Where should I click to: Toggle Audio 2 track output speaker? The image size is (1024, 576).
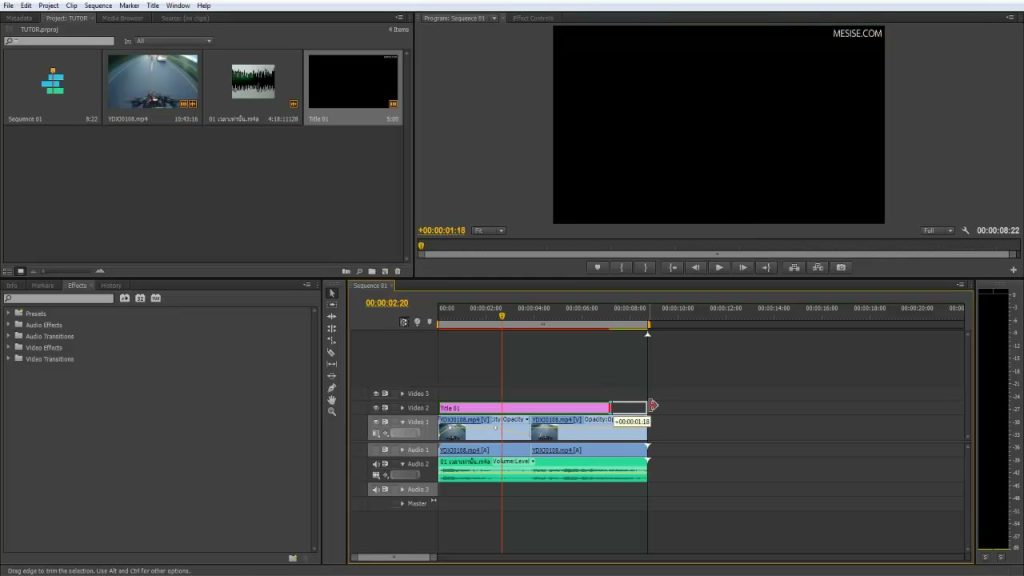tap(376, 464)
